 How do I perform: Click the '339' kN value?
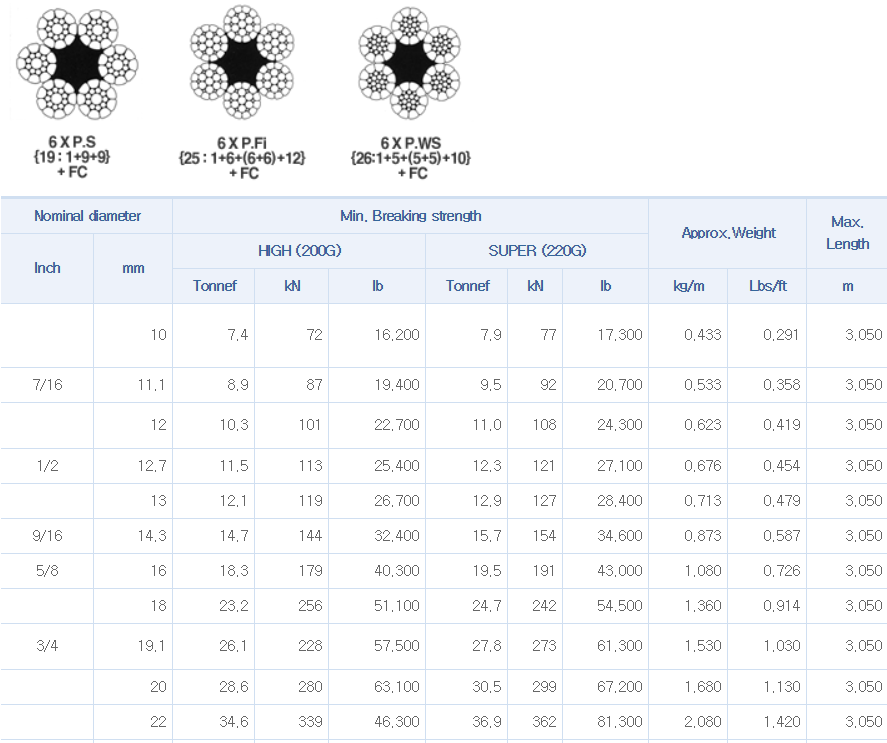coord(310,721)
